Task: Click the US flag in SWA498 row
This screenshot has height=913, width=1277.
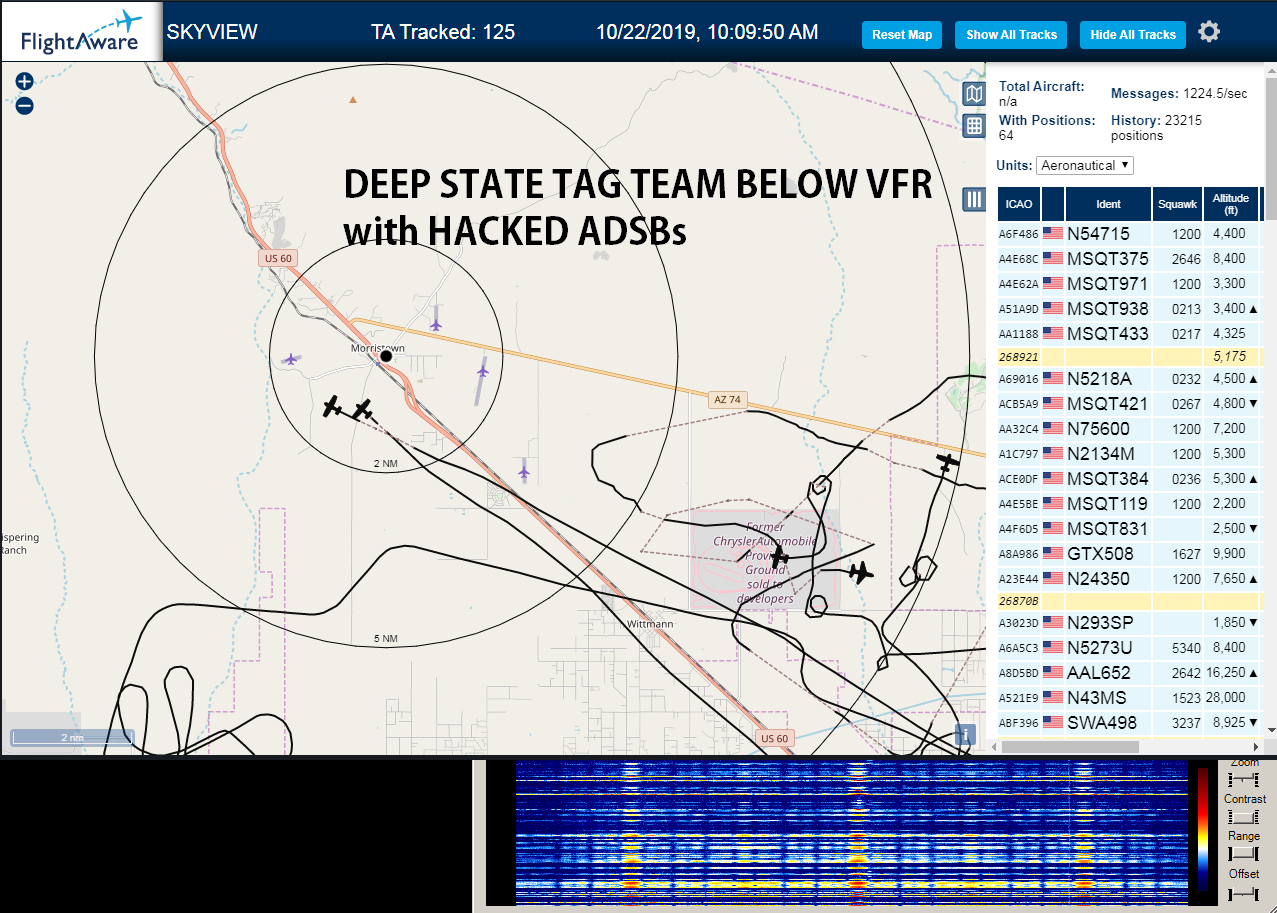Action: [1053, 721]
